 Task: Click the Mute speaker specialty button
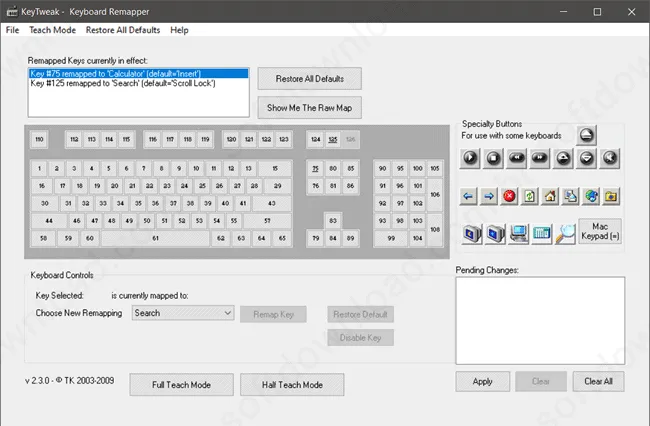click(610, 158)
